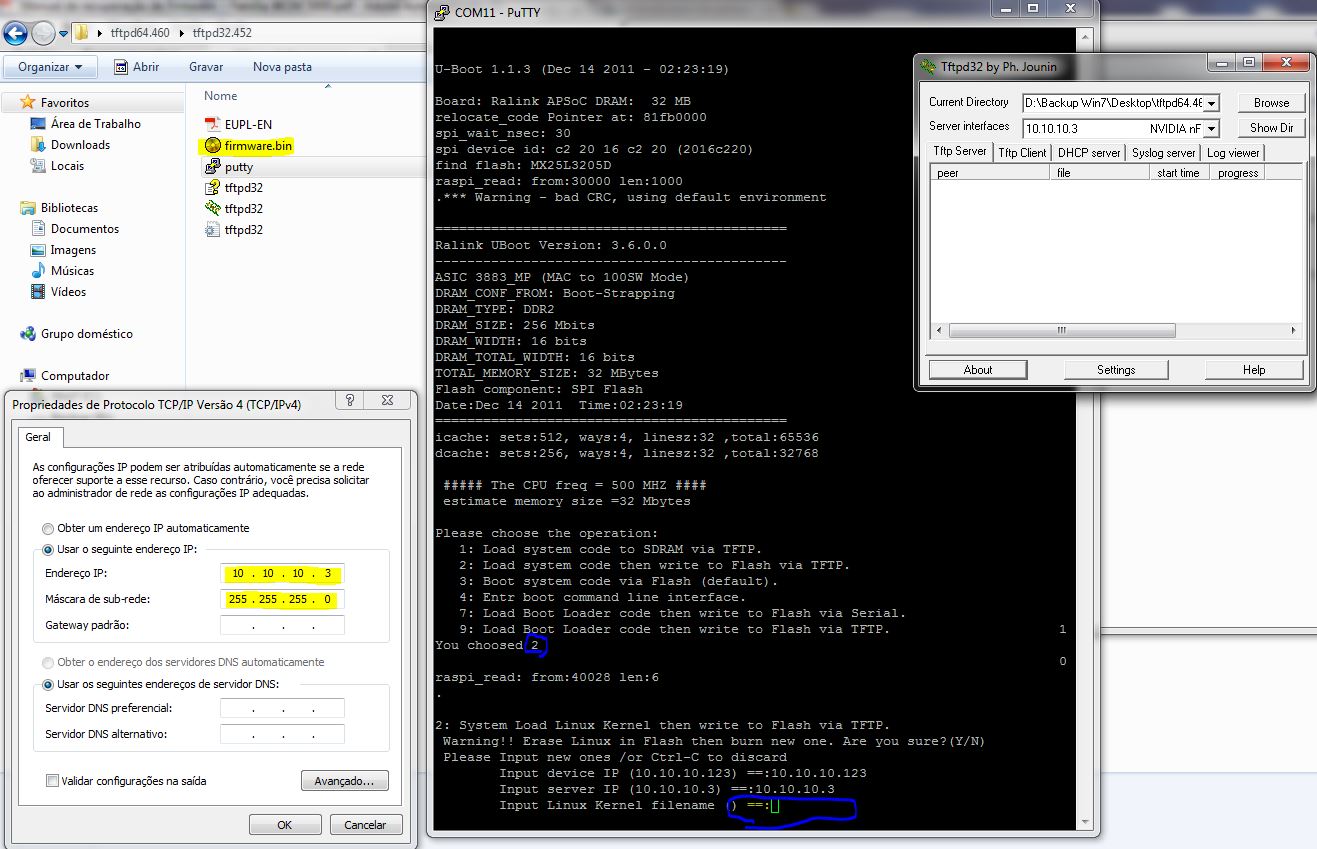The height and width of the screenshot is (849, 1317).
Task: Sort files by the Nome column header
Action: [221, 96]
